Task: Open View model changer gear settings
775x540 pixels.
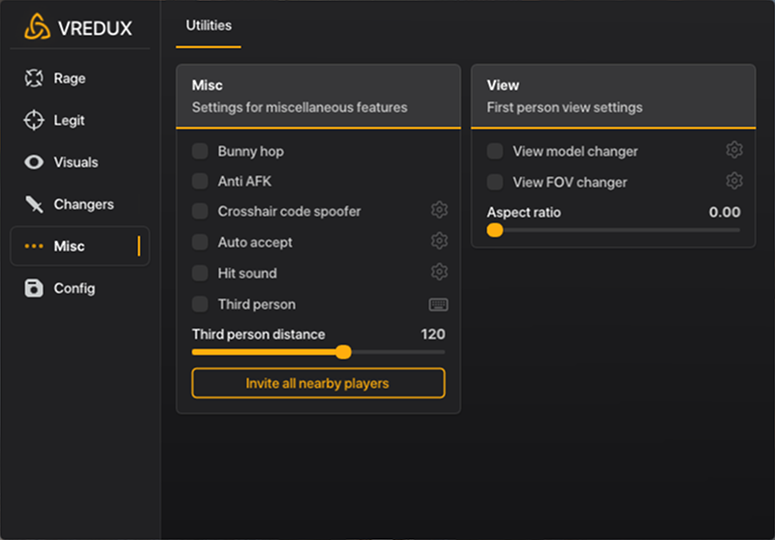Action: tap(734, 151)
